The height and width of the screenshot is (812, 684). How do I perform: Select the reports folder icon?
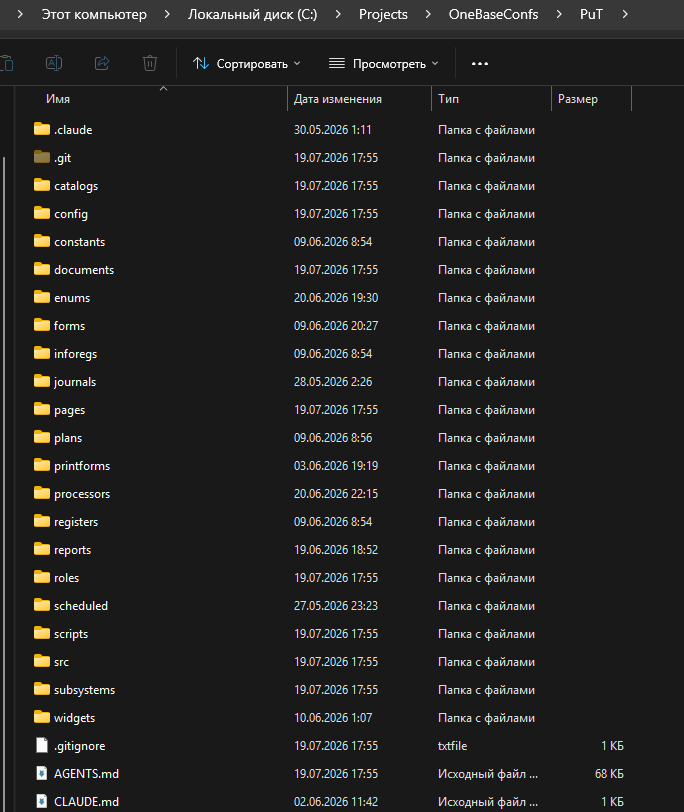(42, 548)
